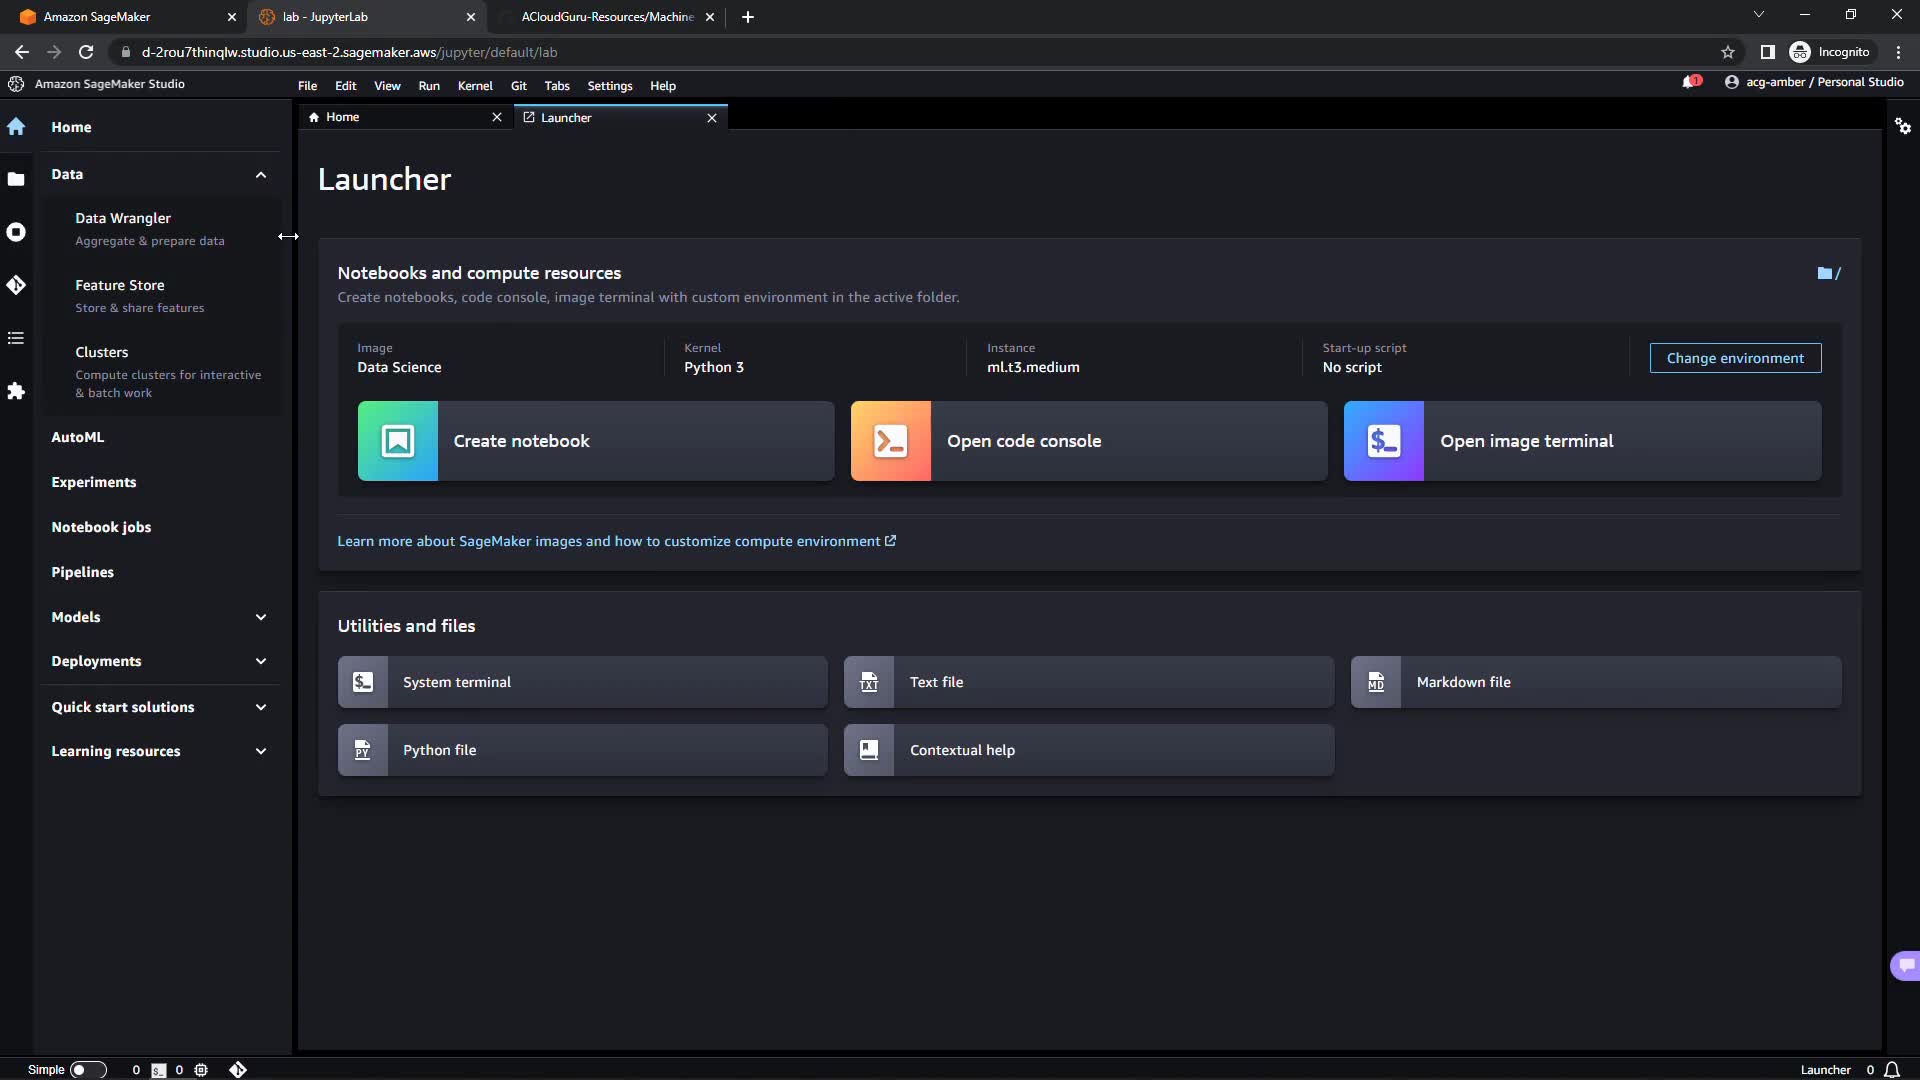Open the table of contents icon
This screenshot has width=1920, height=1080.
coord(16,338)
